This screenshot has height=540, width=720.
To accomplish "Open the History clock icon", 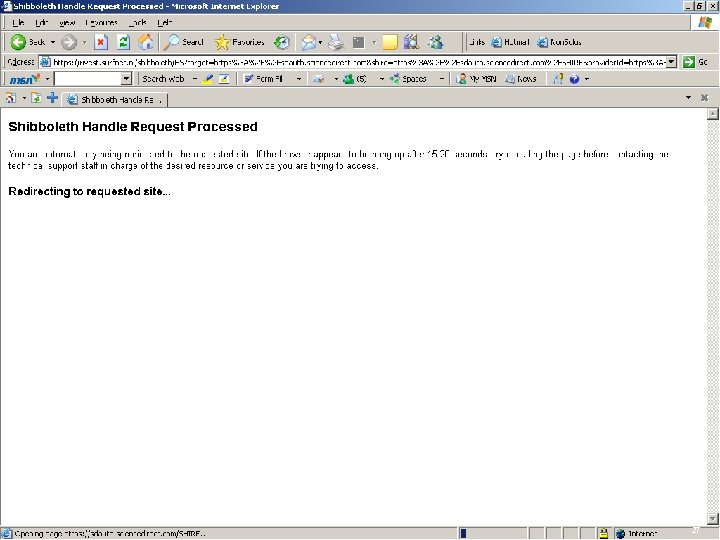I will tap(281, 42).
